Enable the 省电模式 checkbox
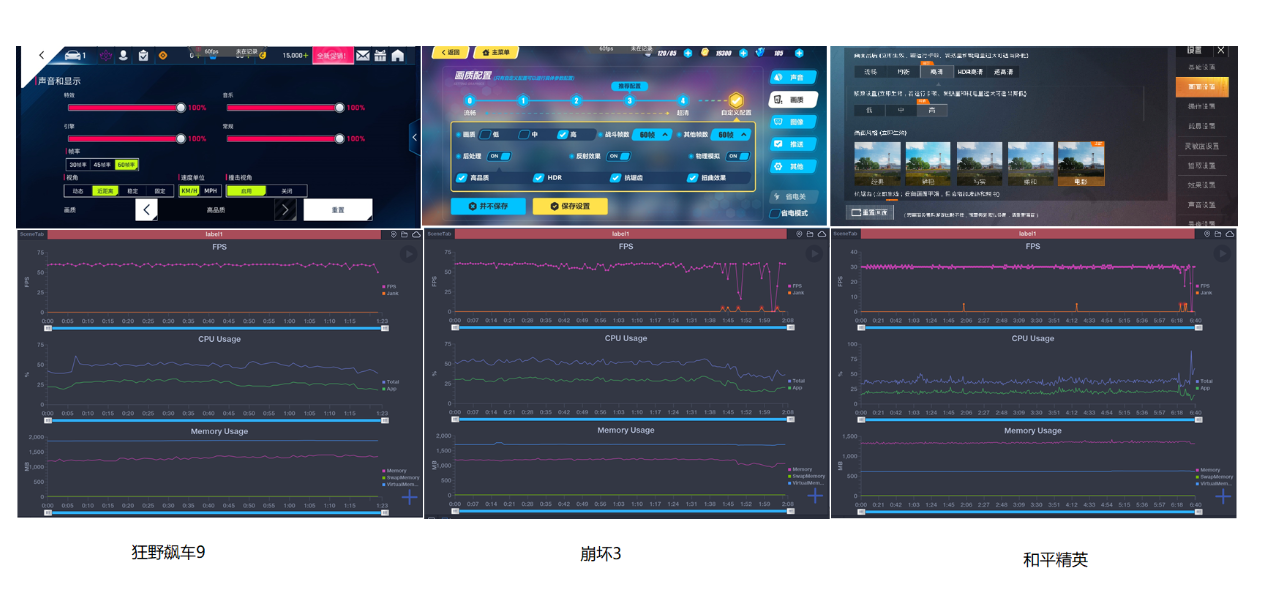This screenshot has height=594, width=1263. pos(775,213)
